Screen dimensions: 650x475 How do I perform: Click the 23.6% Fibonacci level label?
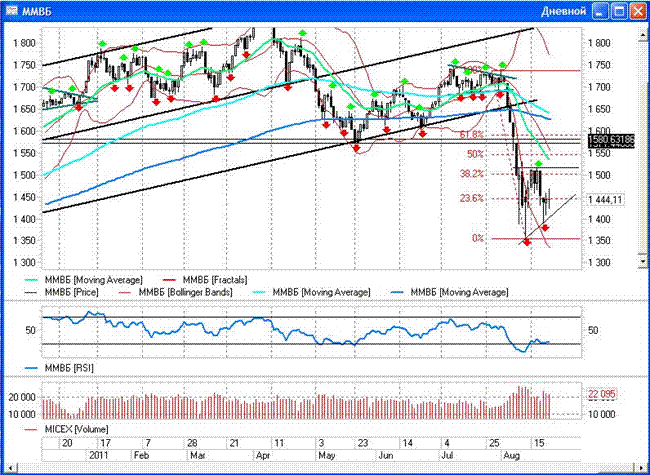[472, 198]
